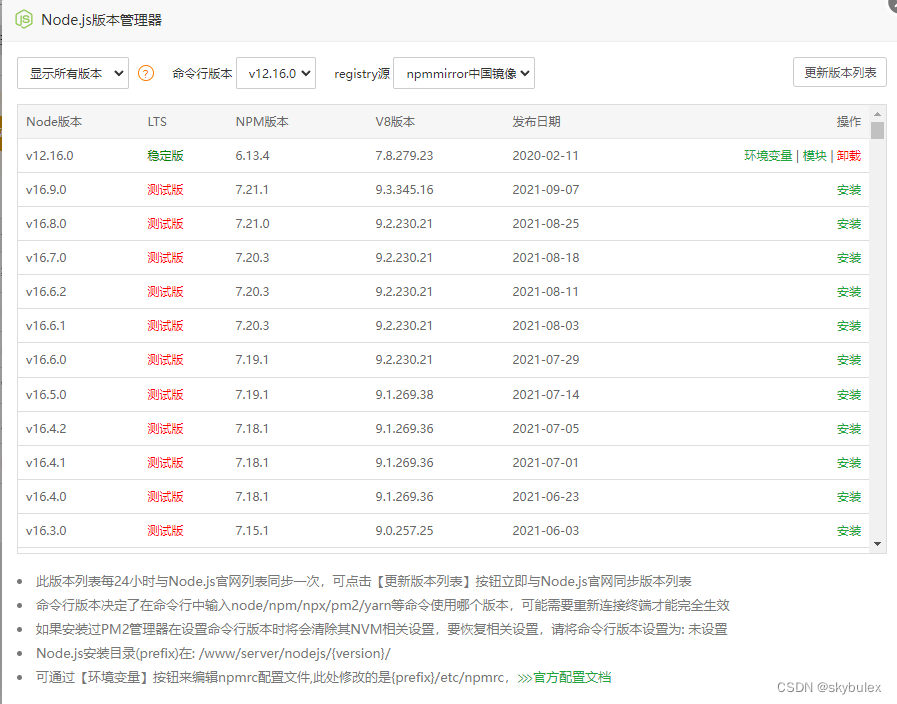Install Node v16.4.2 via 安装
This screenshot has height=704, width=897.
[x=849, y=429]
